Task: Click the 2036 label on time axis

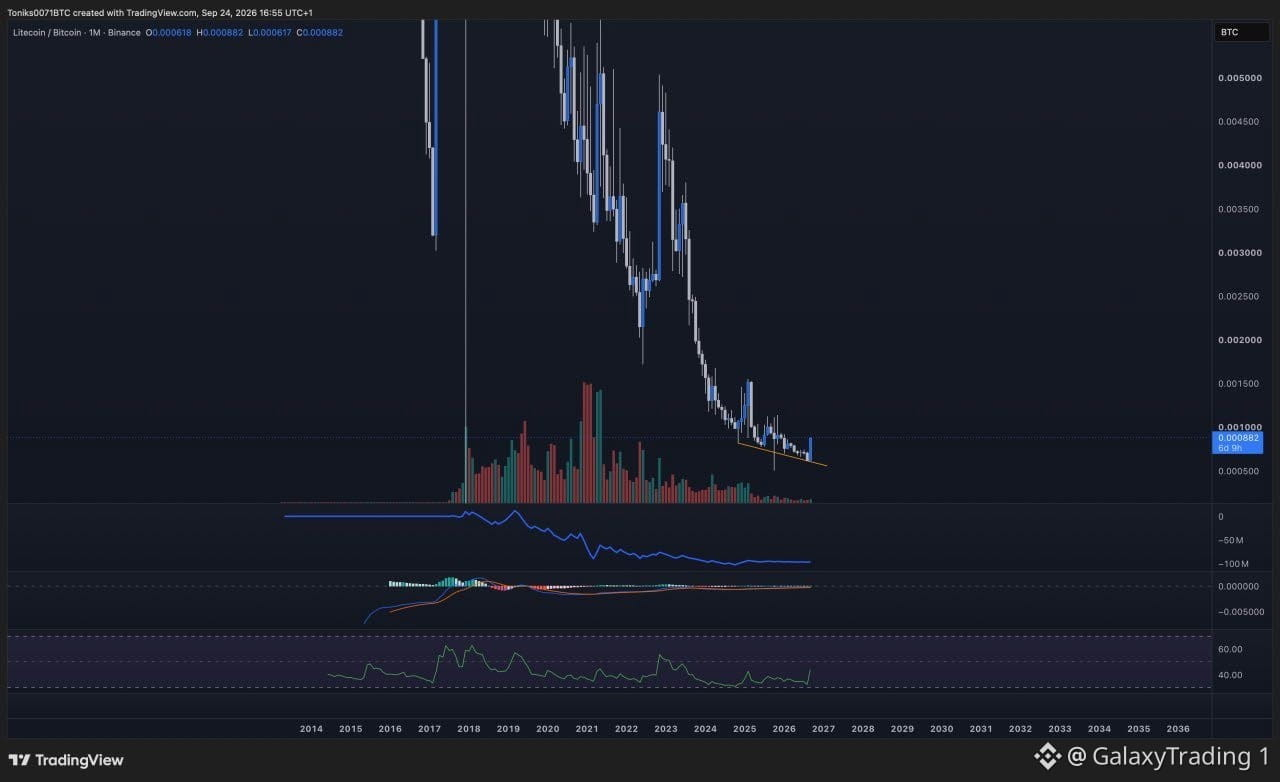Action: 1178,729
